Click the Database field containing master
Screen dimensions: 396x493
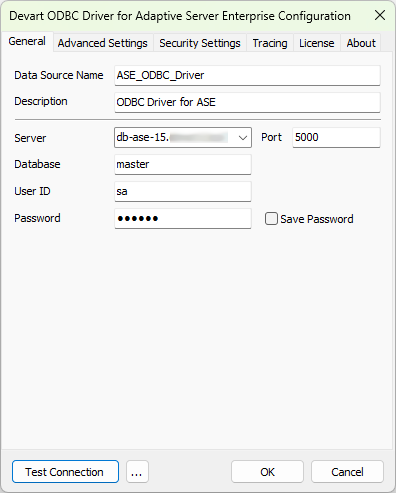(183, 164)
